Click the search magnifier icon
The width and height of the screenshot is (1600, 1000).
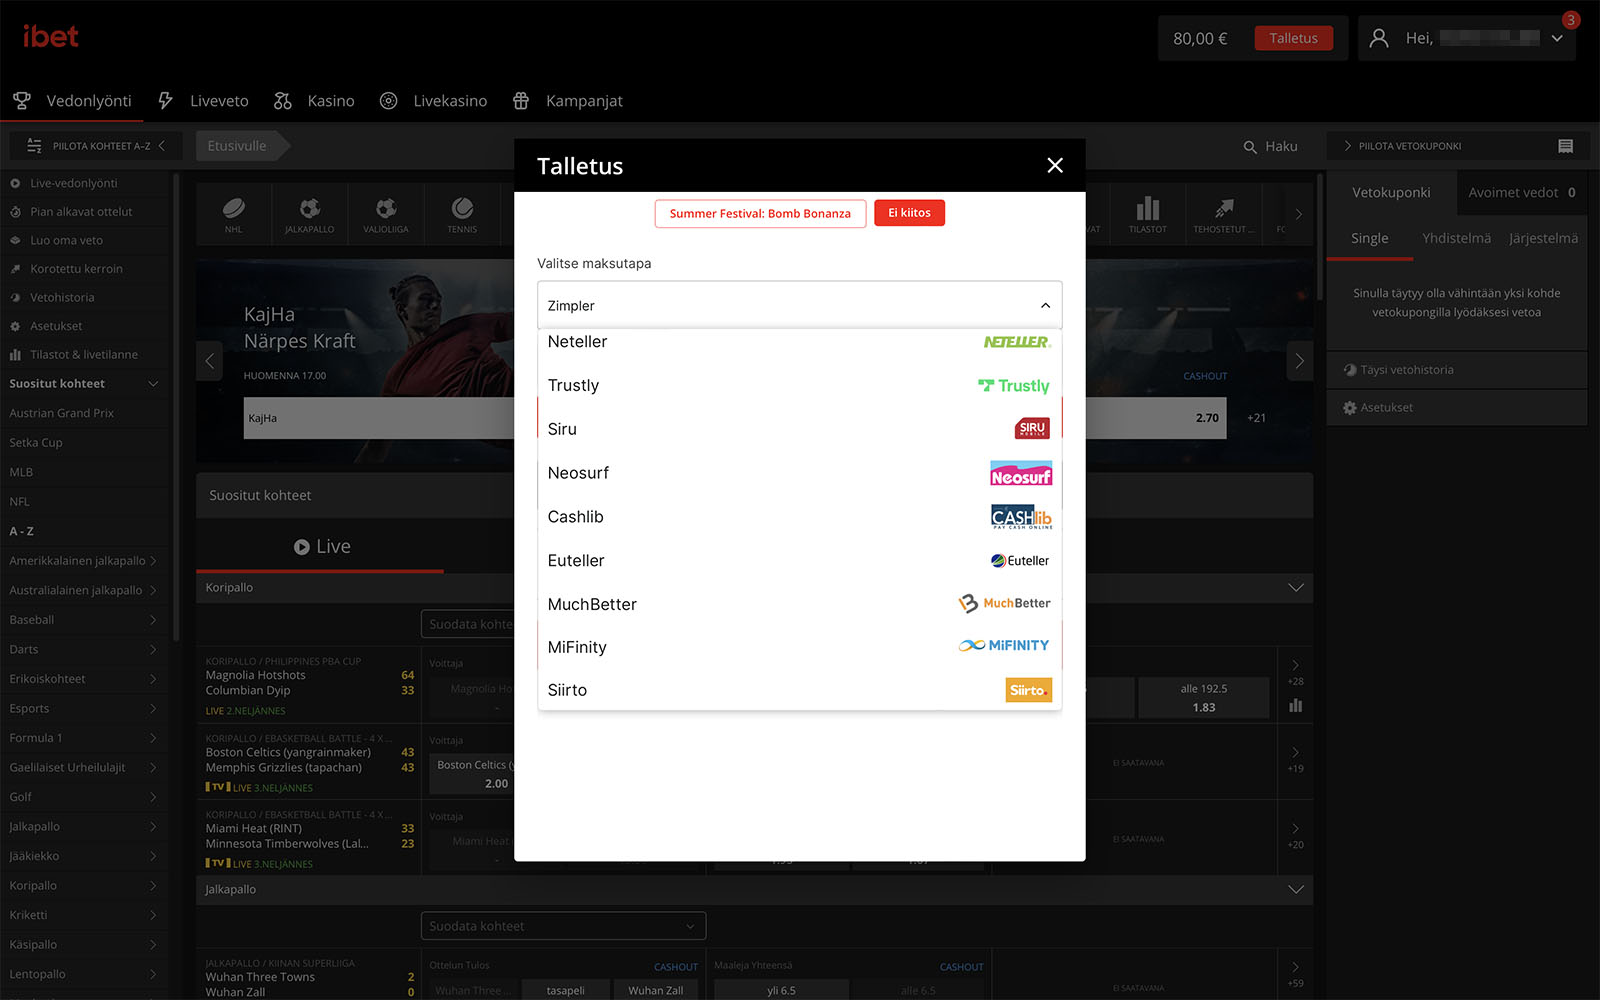coord(1250,147)
